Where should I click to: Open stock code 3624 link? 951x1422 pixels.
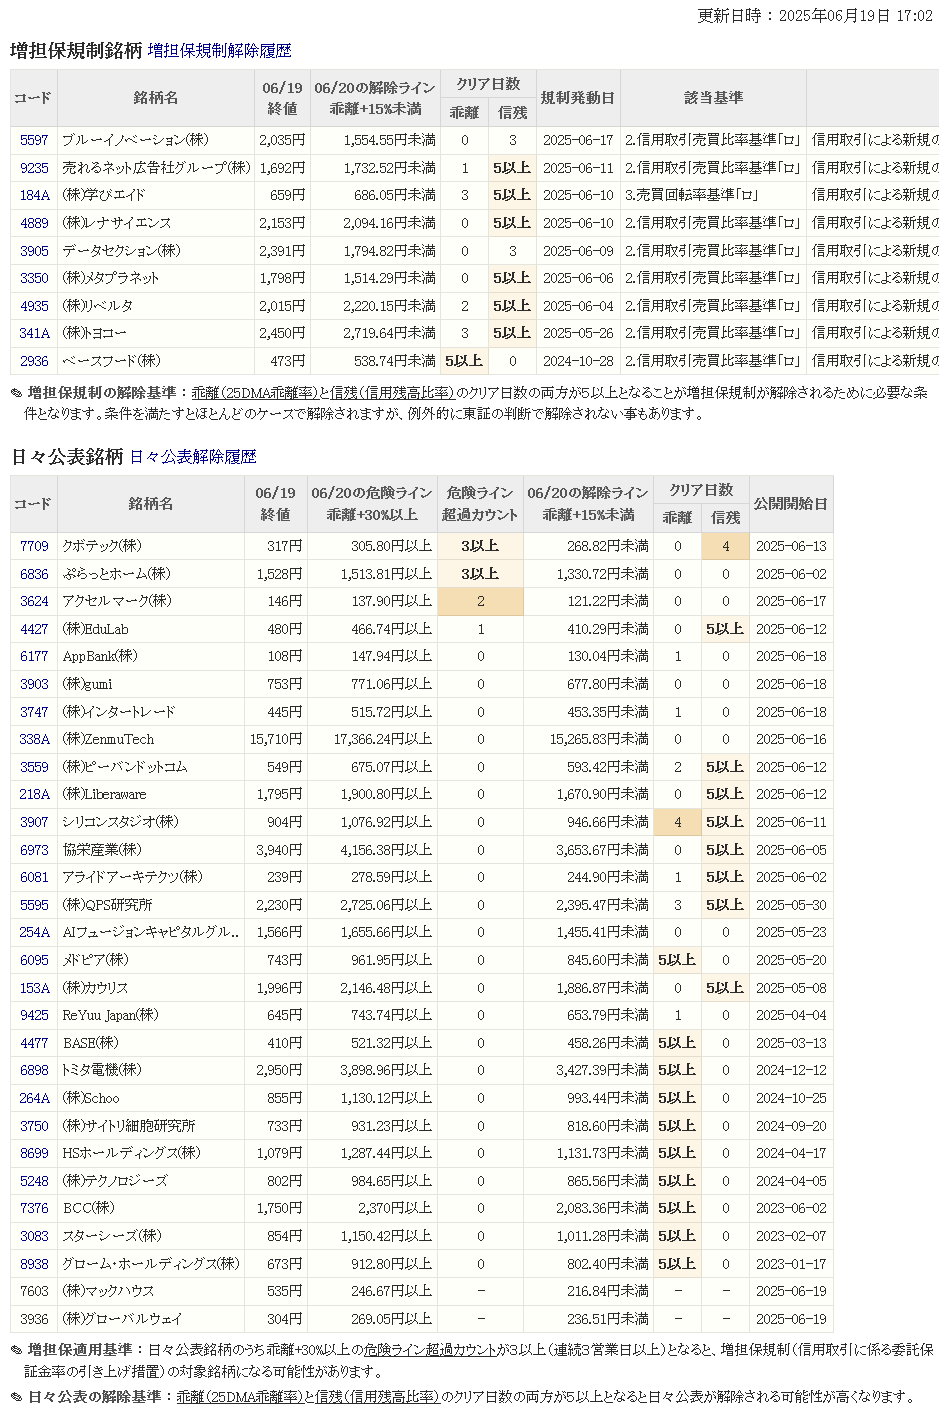34,601
